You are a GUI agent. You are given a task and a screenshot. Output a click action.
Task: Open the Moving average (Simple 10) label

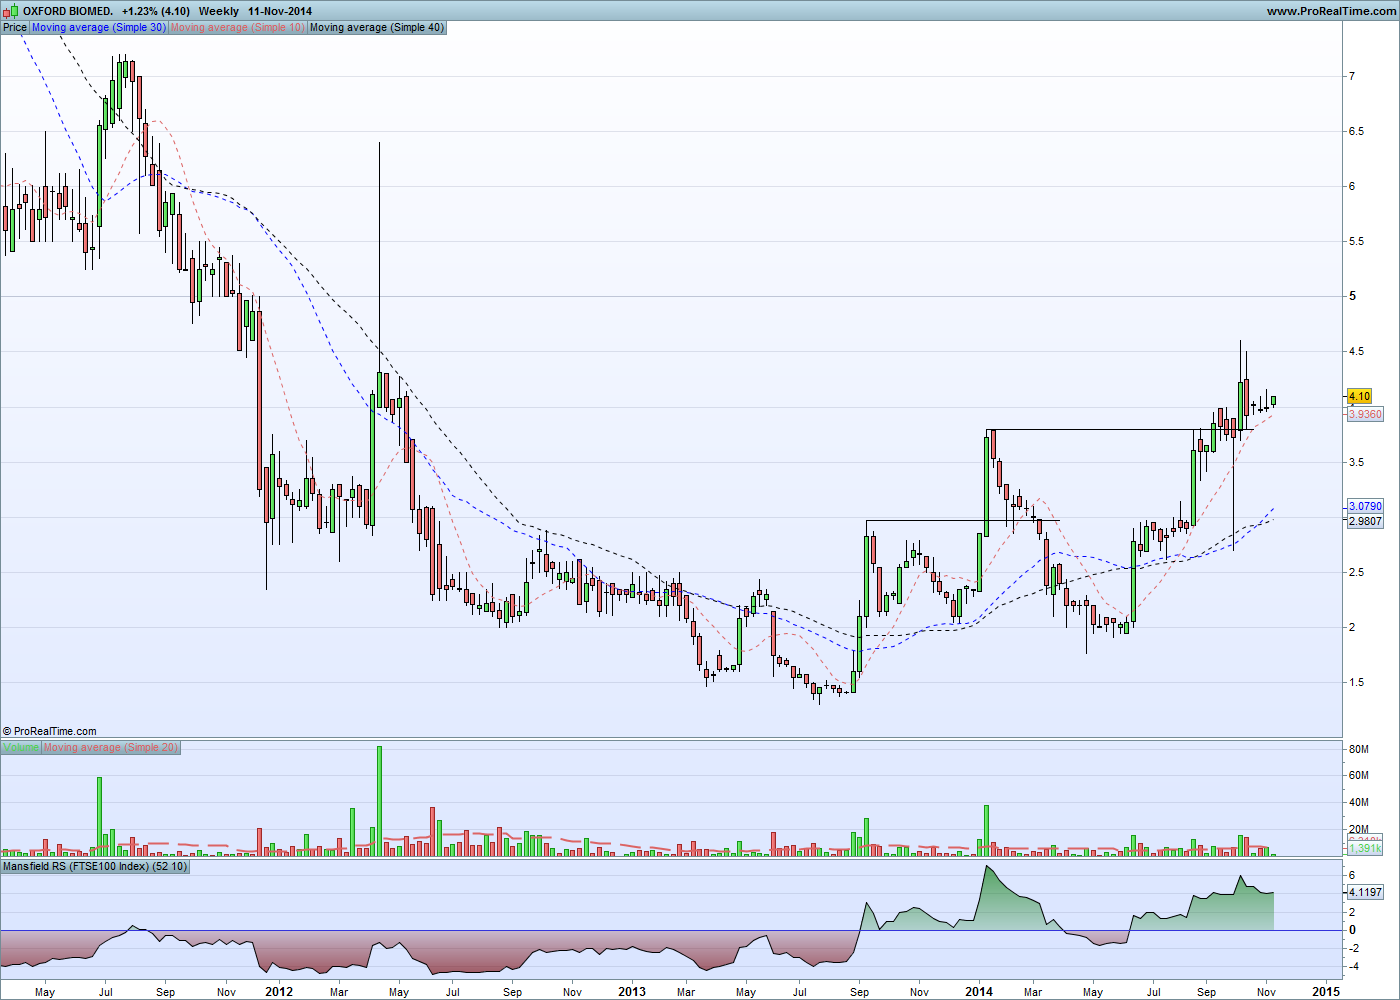point(238,28)
